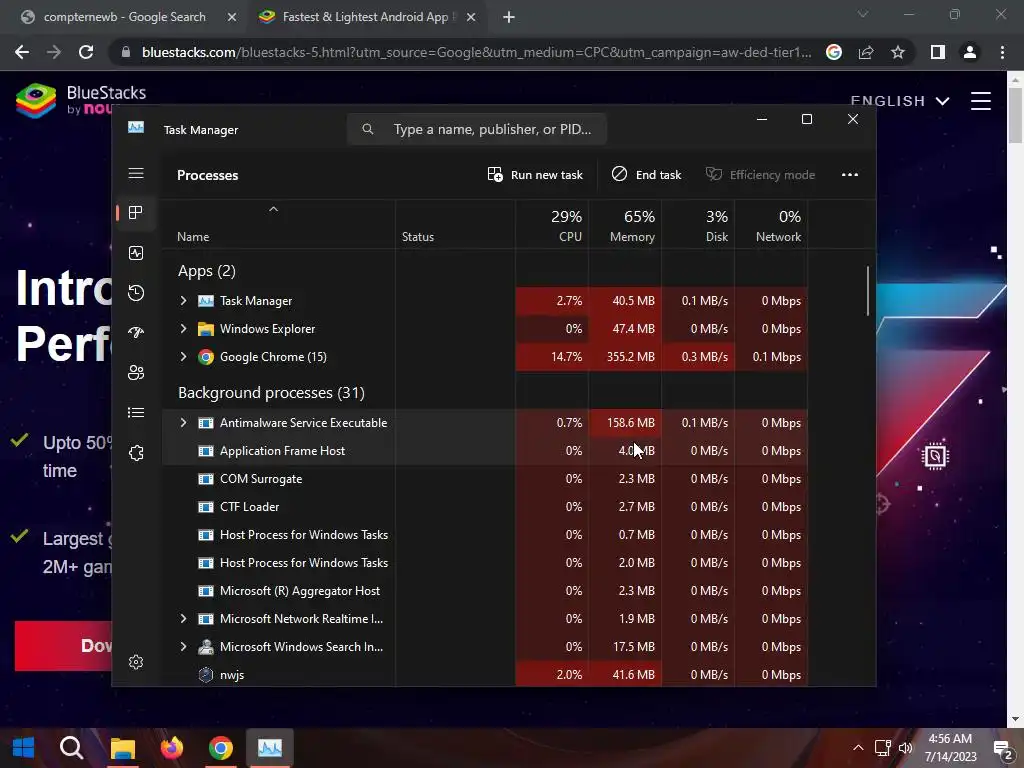
Task: Expand the Google Chrome (15) row
Action: (x=183, y=357)
